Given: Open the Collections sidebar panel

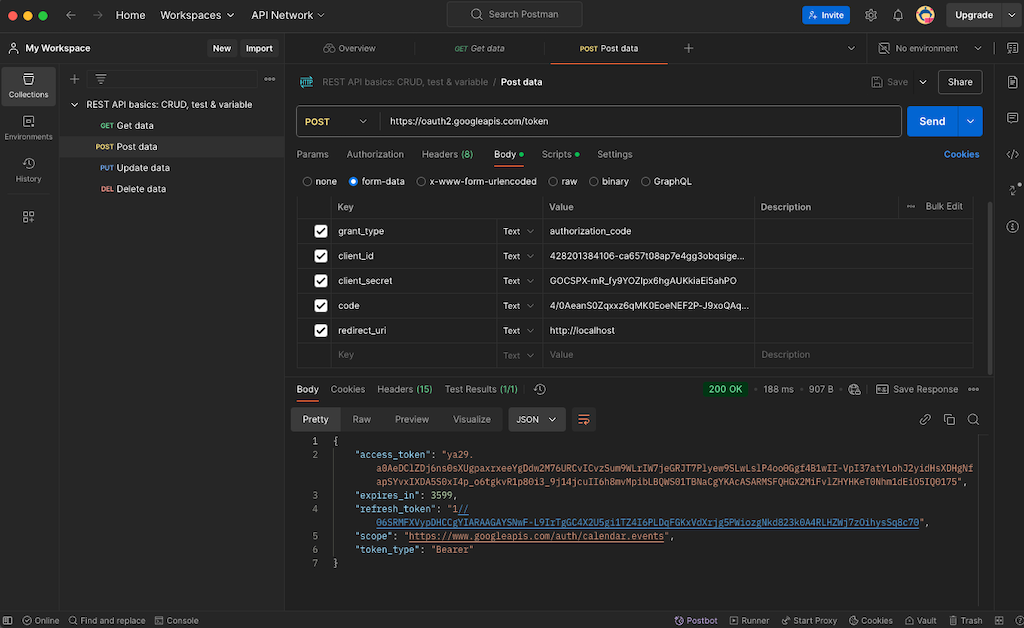Looking at the screenshot, I should coord(28,86).
